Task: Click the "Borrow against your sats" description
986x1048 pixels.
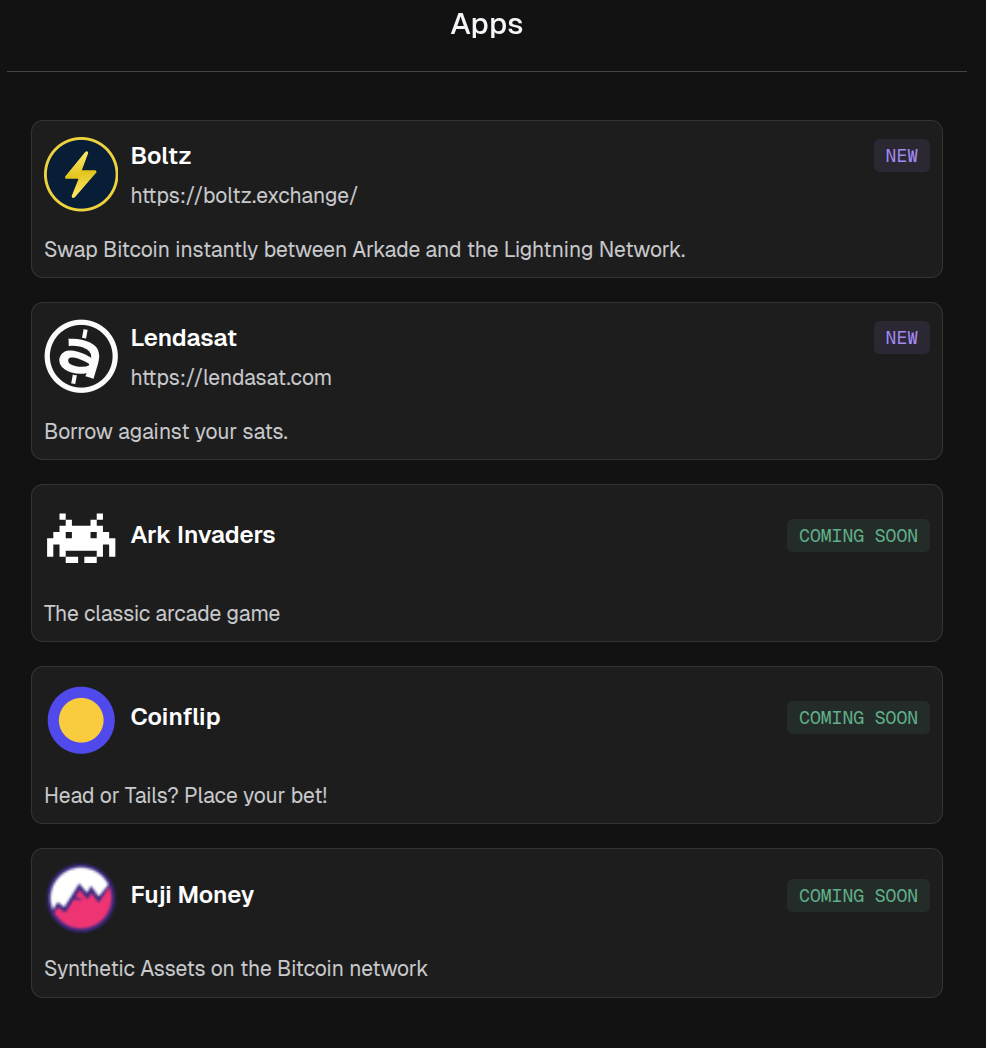Action: click(x=166, y=432)
